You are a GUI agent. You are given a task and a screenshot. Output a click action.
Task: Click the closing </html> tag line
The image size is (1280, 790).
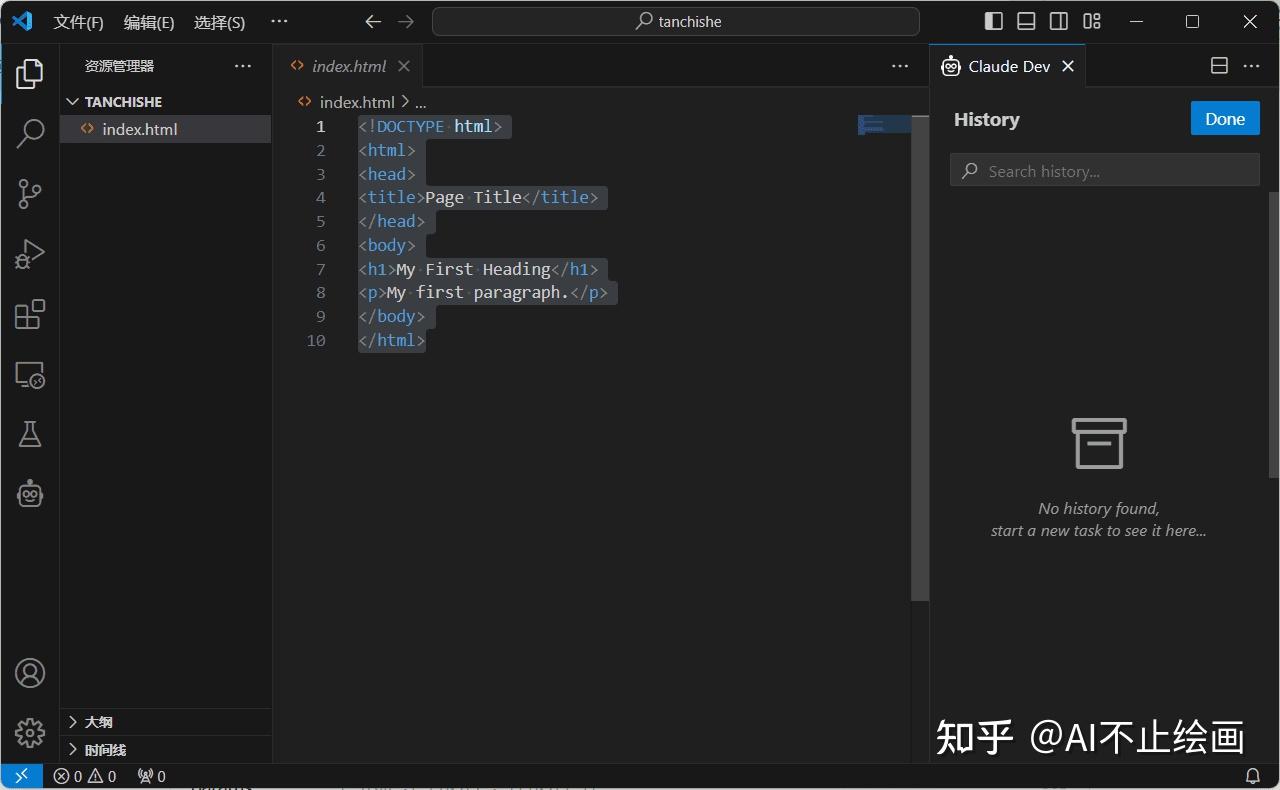pos(391,341)
